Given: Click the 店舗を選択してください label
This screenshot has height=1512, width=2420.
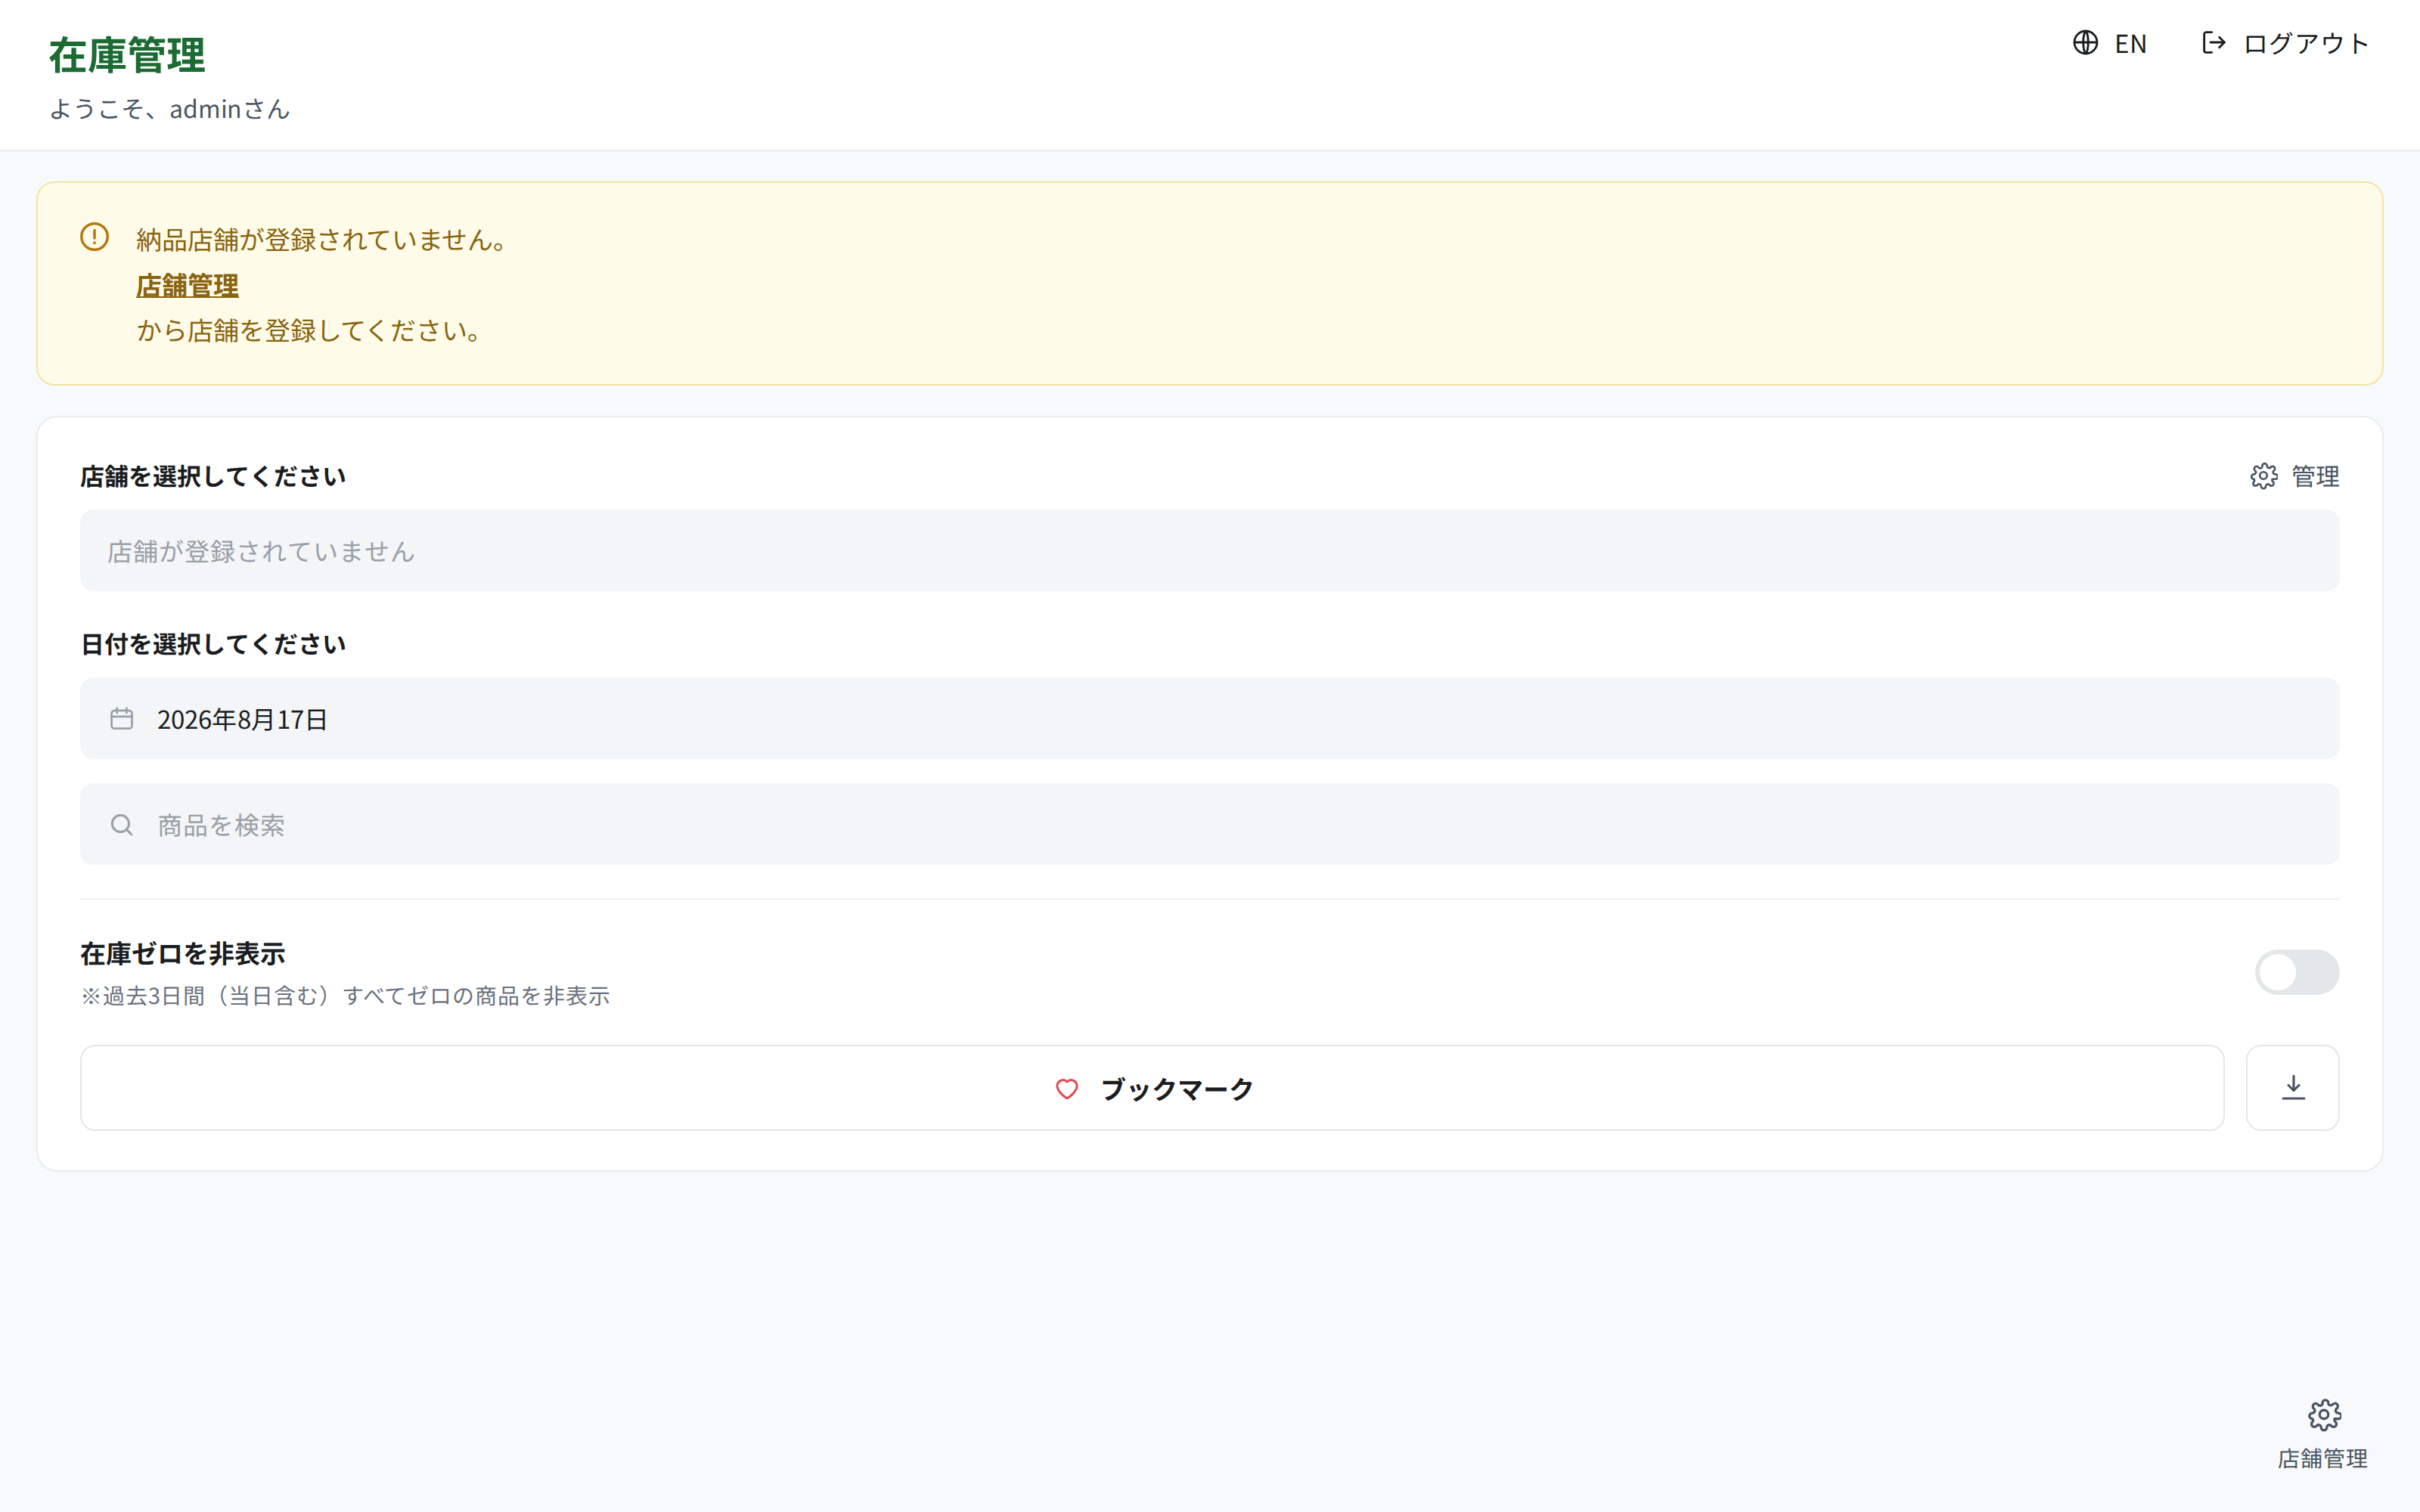Looking at the screenshot, I should 213,476.
